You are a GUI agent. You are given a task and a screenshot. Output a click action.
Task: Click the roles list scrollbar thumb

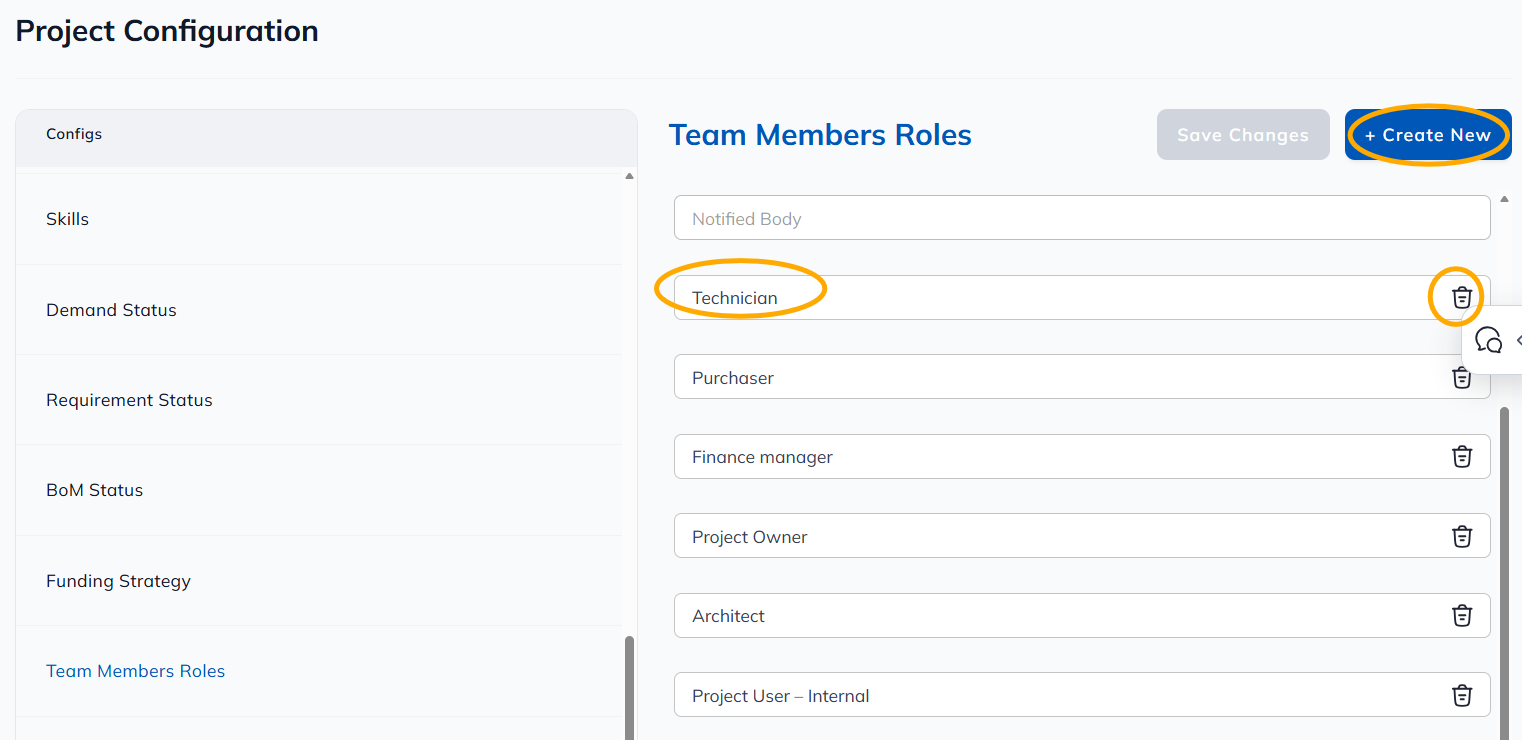pos(1505,573)
